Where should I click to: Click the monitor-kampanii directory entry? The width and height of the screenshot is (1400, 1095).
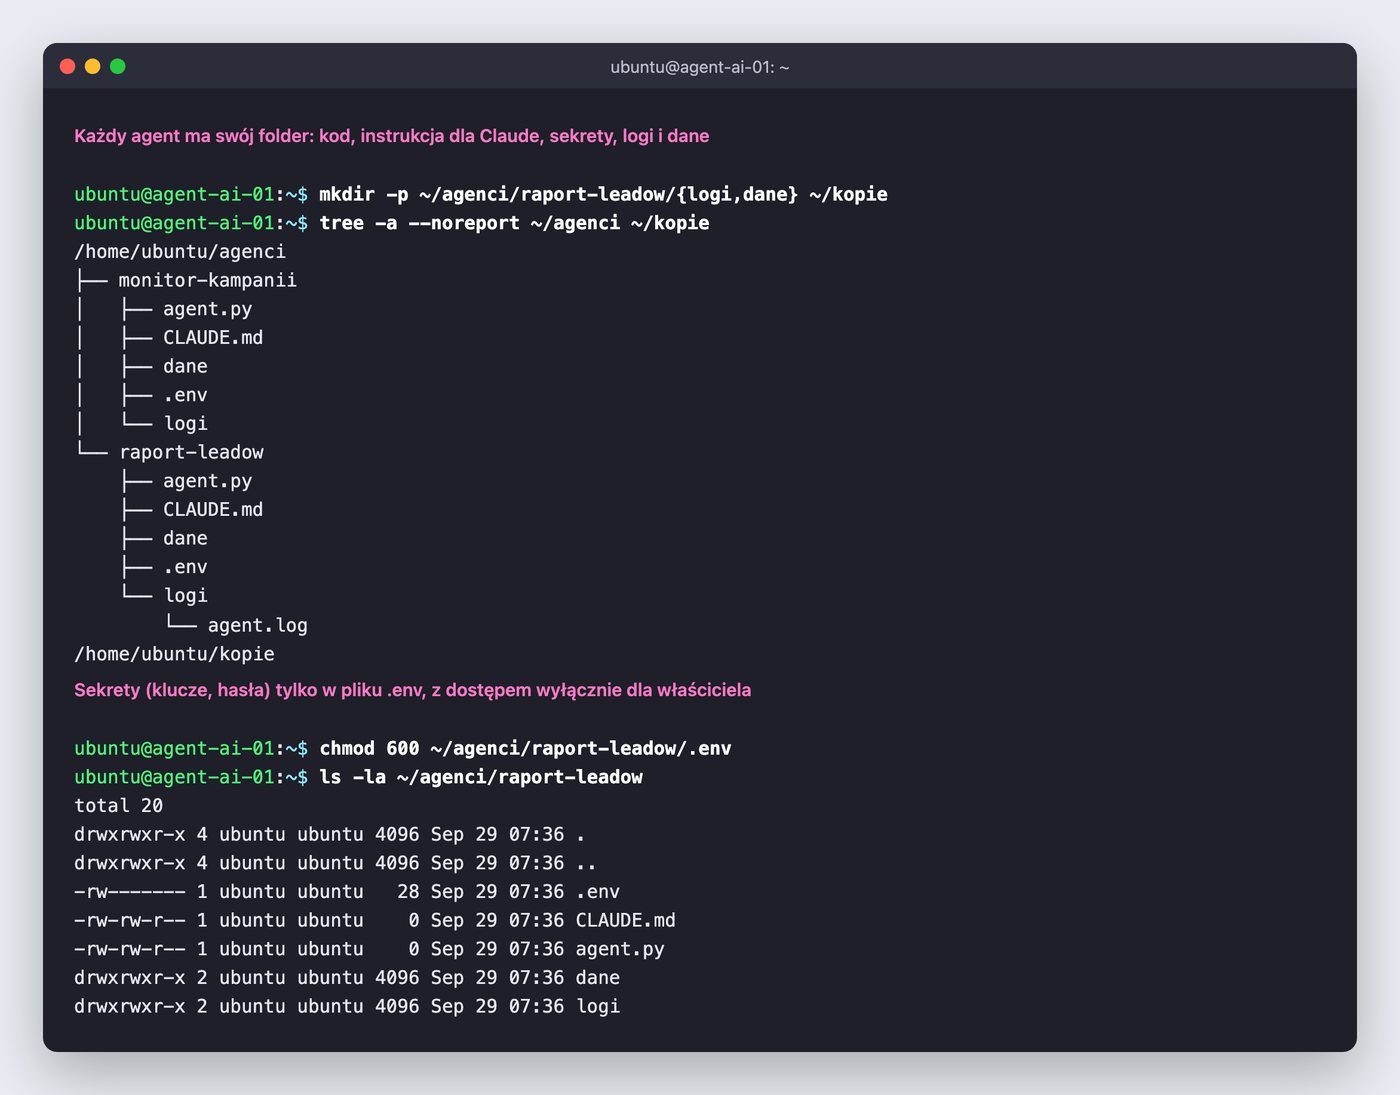pyautogui.click(x=208, y=280)
